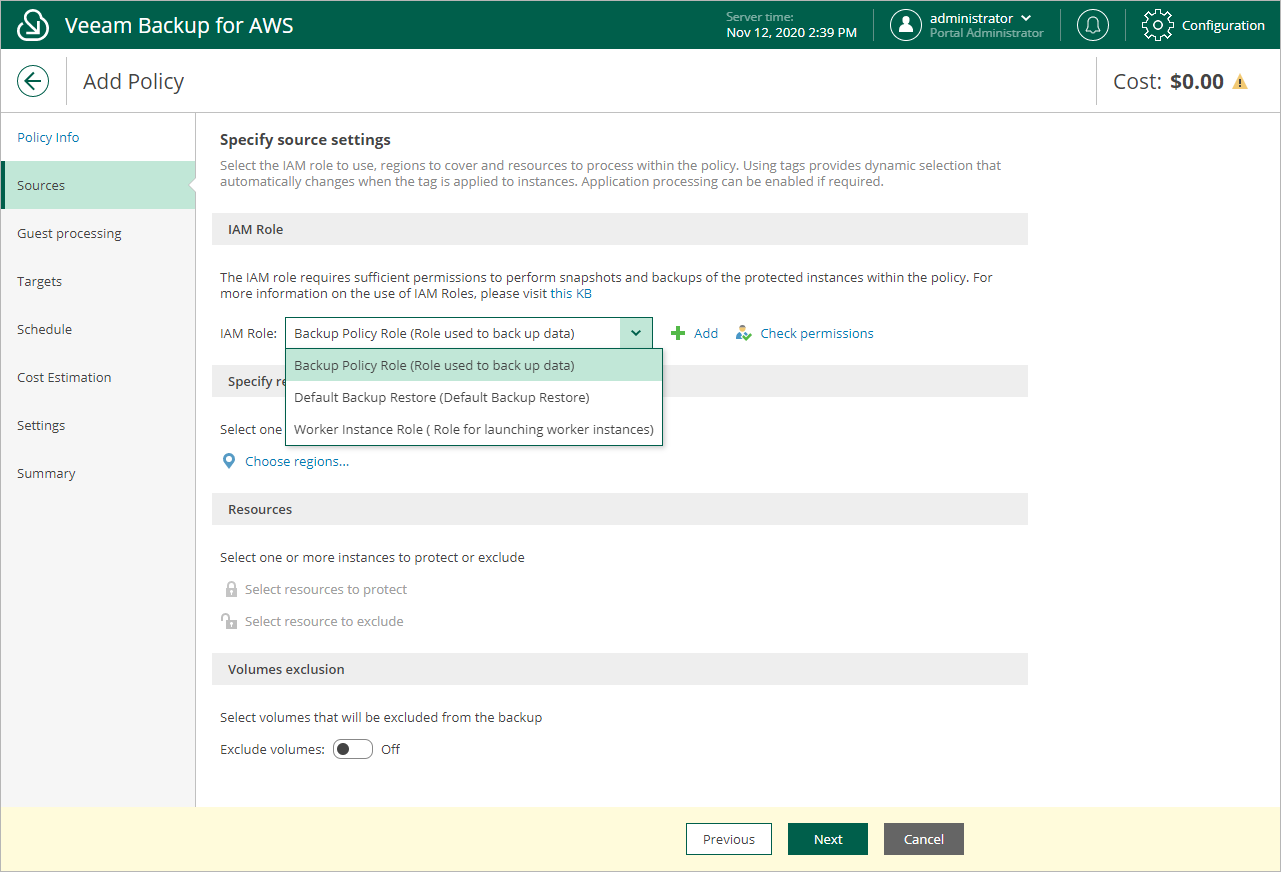
Task: Open the Policy Info step
Action: 98,137
